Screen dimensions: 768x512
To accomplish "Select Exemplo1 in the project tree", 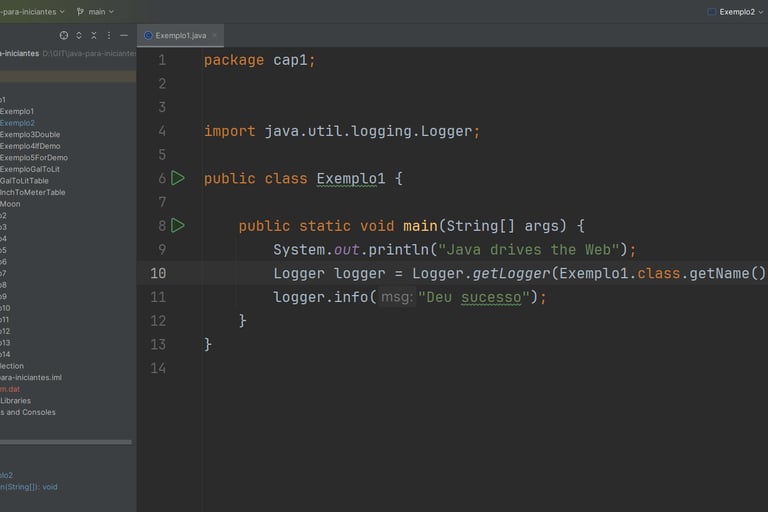I will pos(17,111).
